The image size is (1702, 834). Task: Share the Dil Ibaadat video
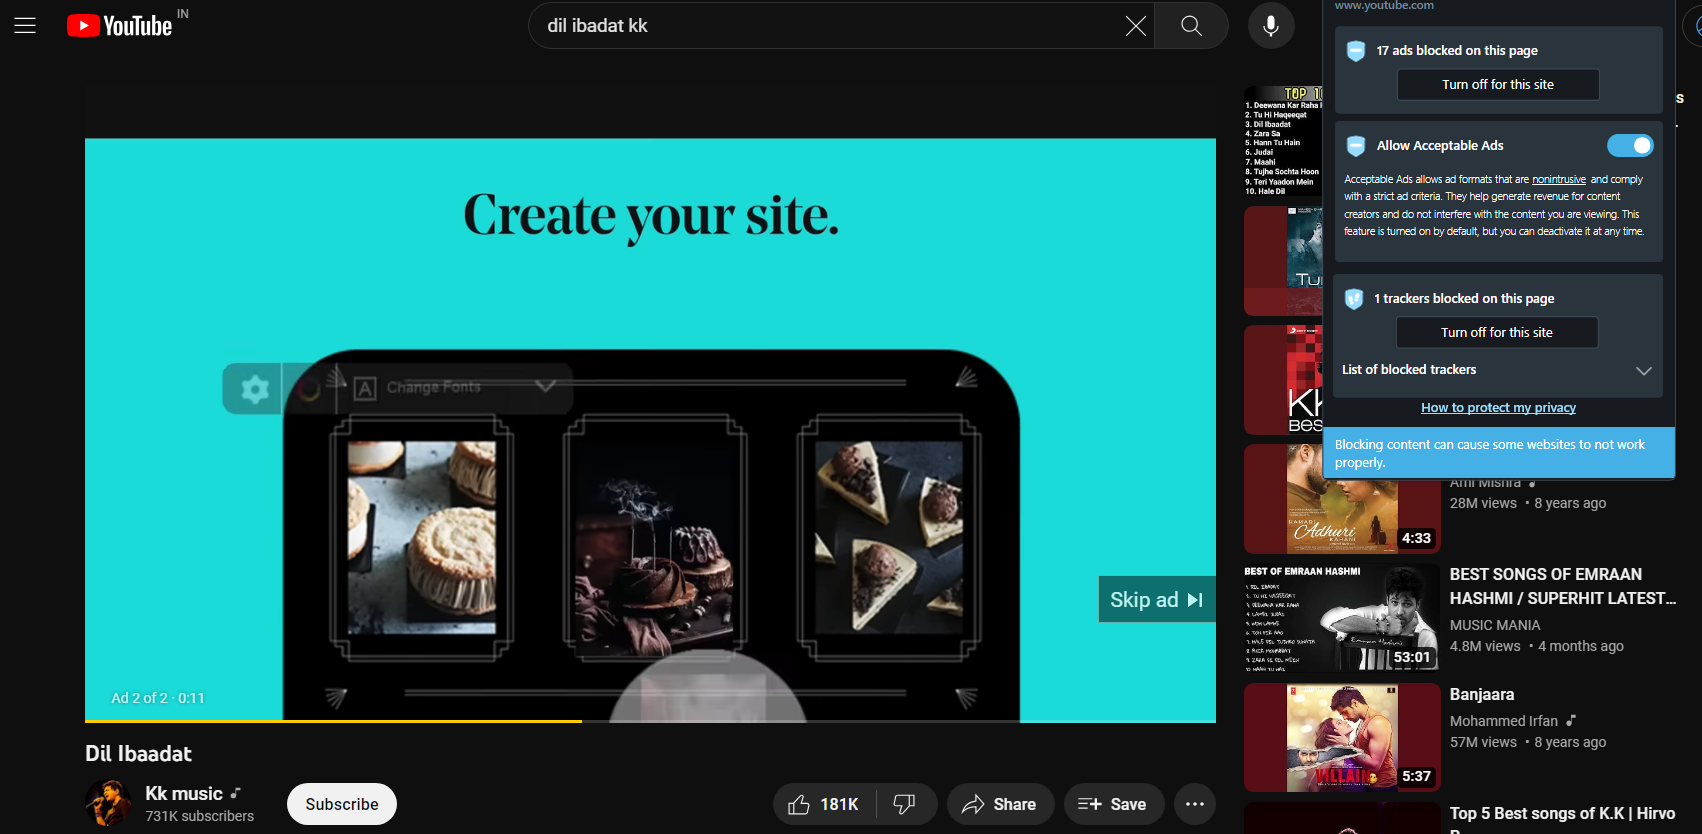click(x=1000, y=804)
